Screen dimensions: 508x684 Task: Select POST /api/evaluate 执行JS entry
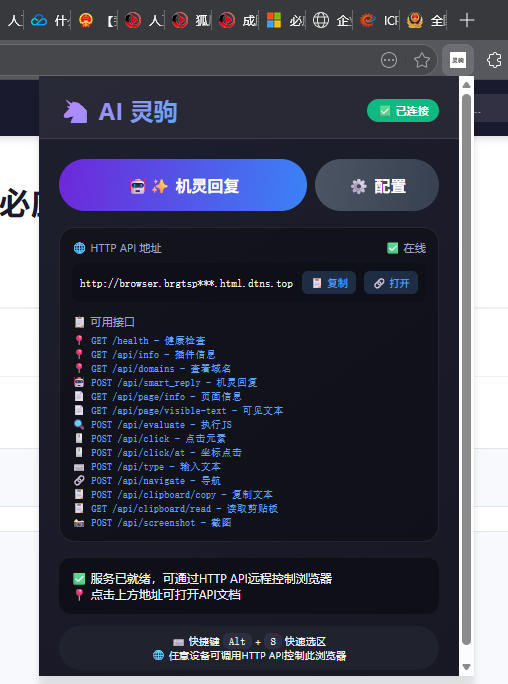(161, 424)
